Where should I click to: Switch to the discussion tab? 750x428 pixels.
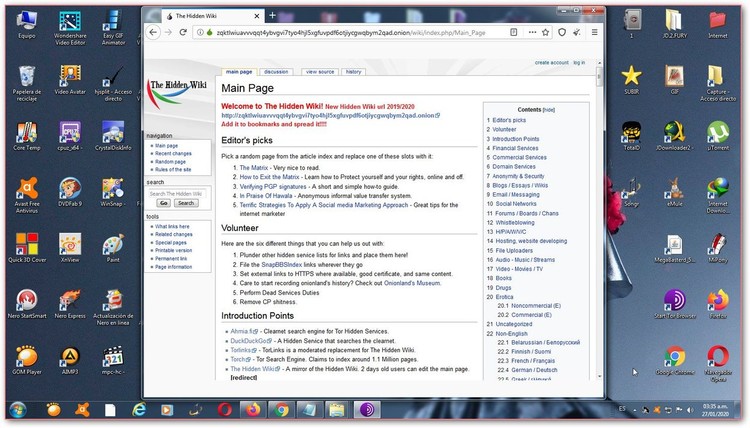(276, 72)
